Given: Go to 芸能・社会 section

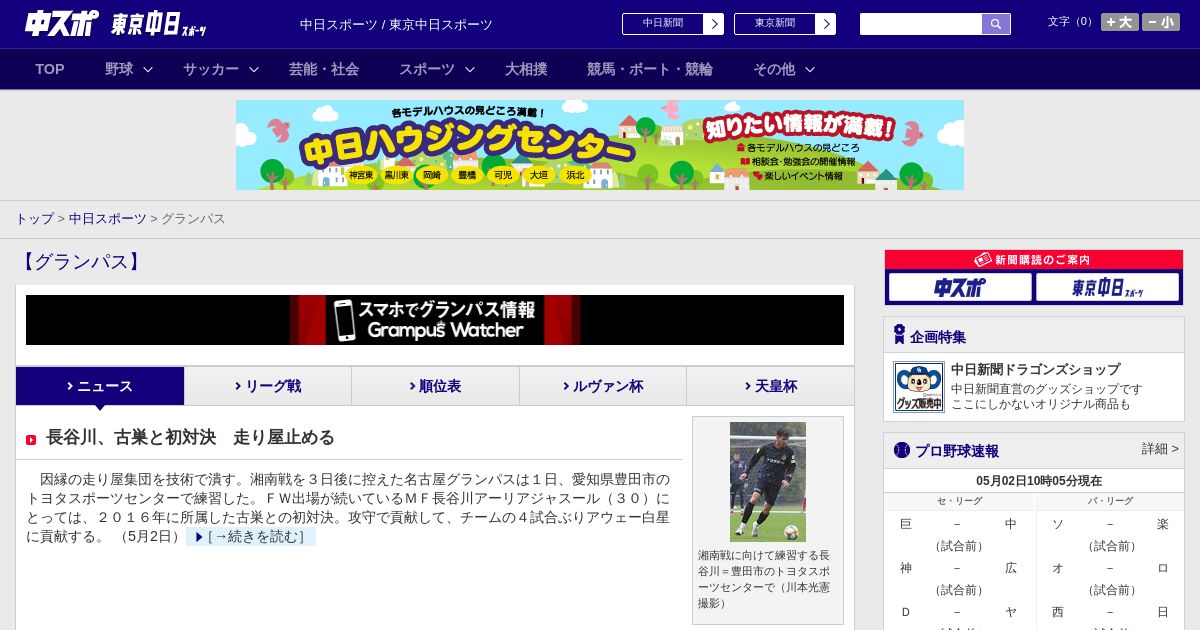Looking at the screenshot, I should (x=324, y=69).
